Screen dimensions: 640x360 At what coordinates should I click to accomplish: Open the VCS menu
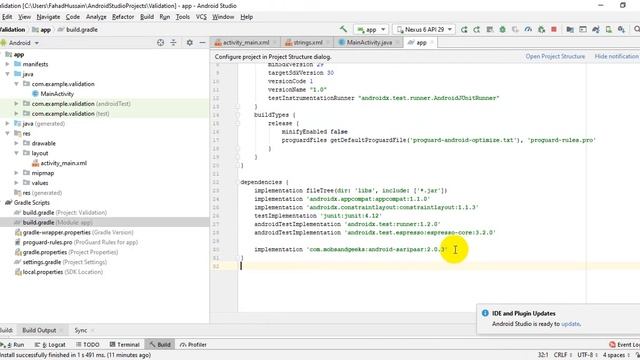[201, 17]
